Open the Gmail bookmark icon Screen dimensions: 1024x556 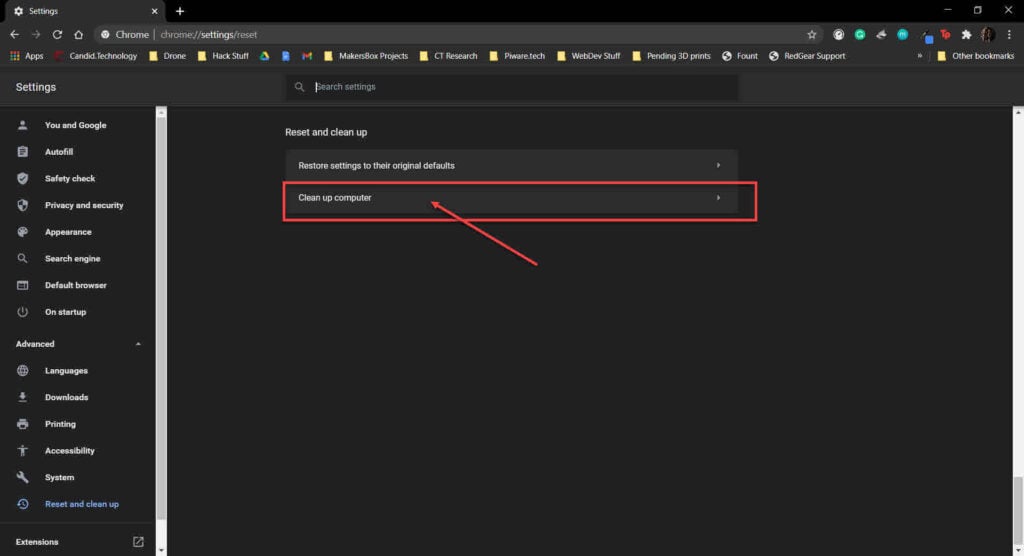[307, 56]
